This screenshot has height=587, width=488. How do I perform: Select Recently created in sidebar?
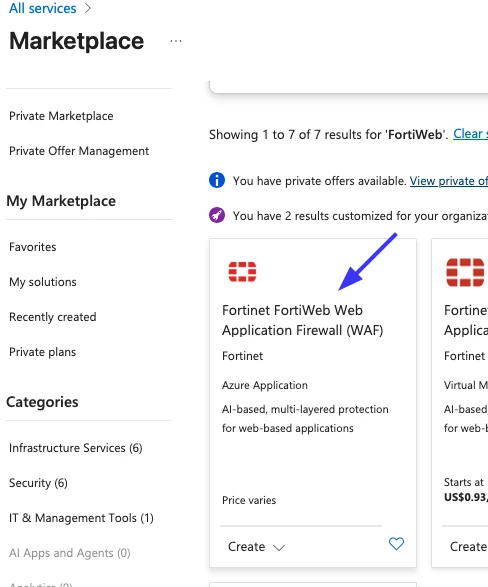coord(53,317)
